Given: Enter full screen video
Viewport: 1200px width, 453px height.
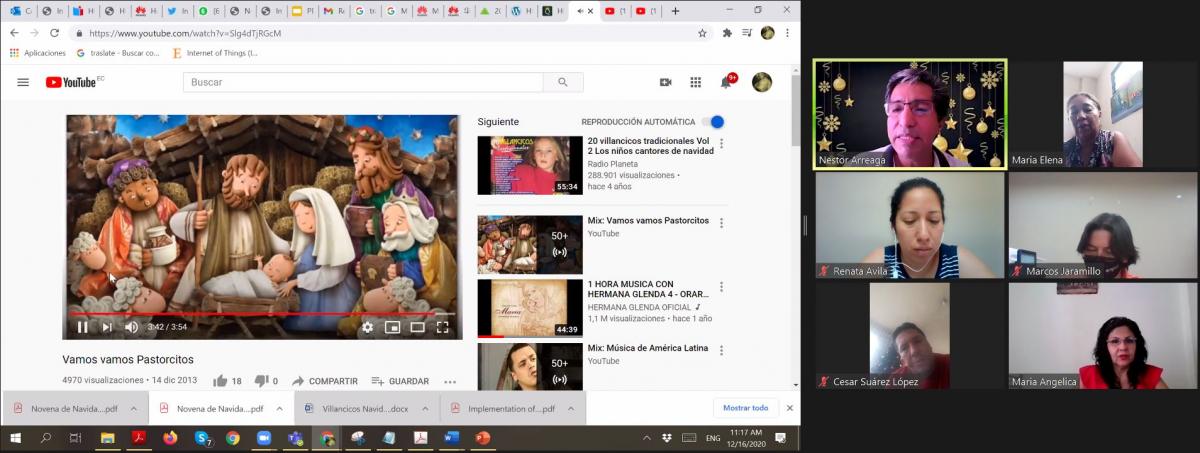Looking at the screenshot, I should click(442, 327).
